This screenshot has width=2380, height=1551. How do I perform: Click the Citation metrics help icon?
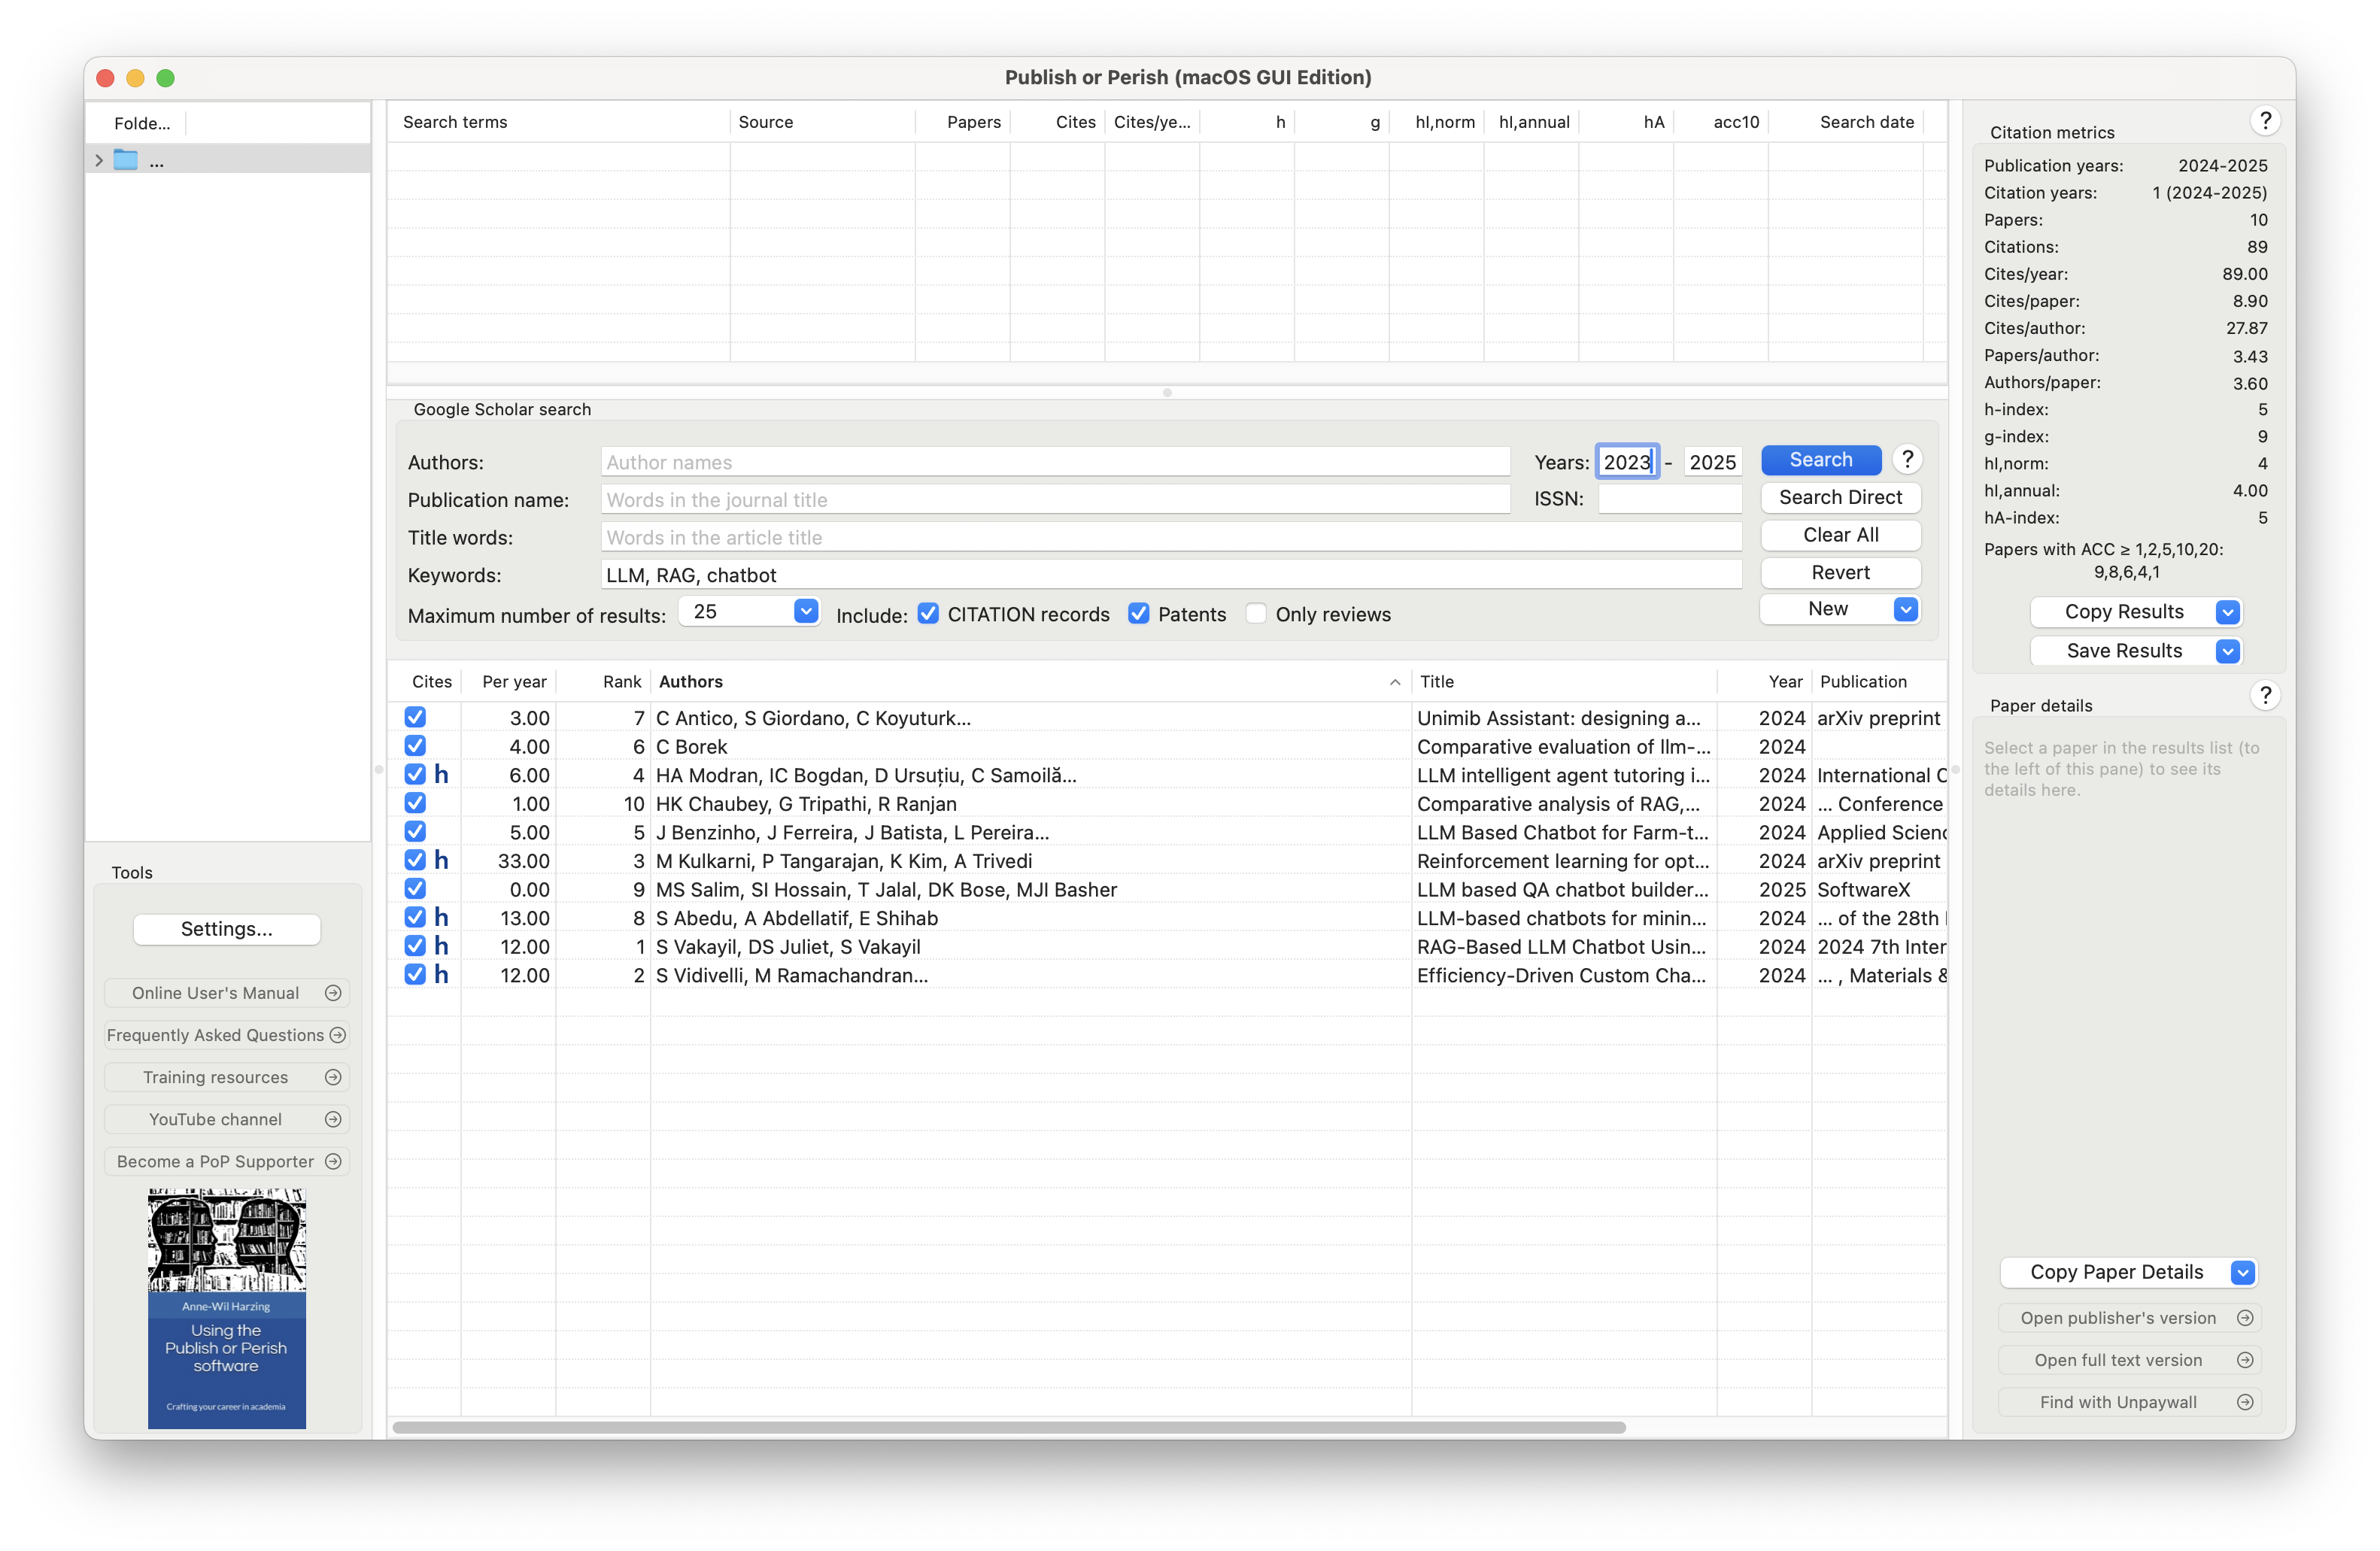point(2265,120)
